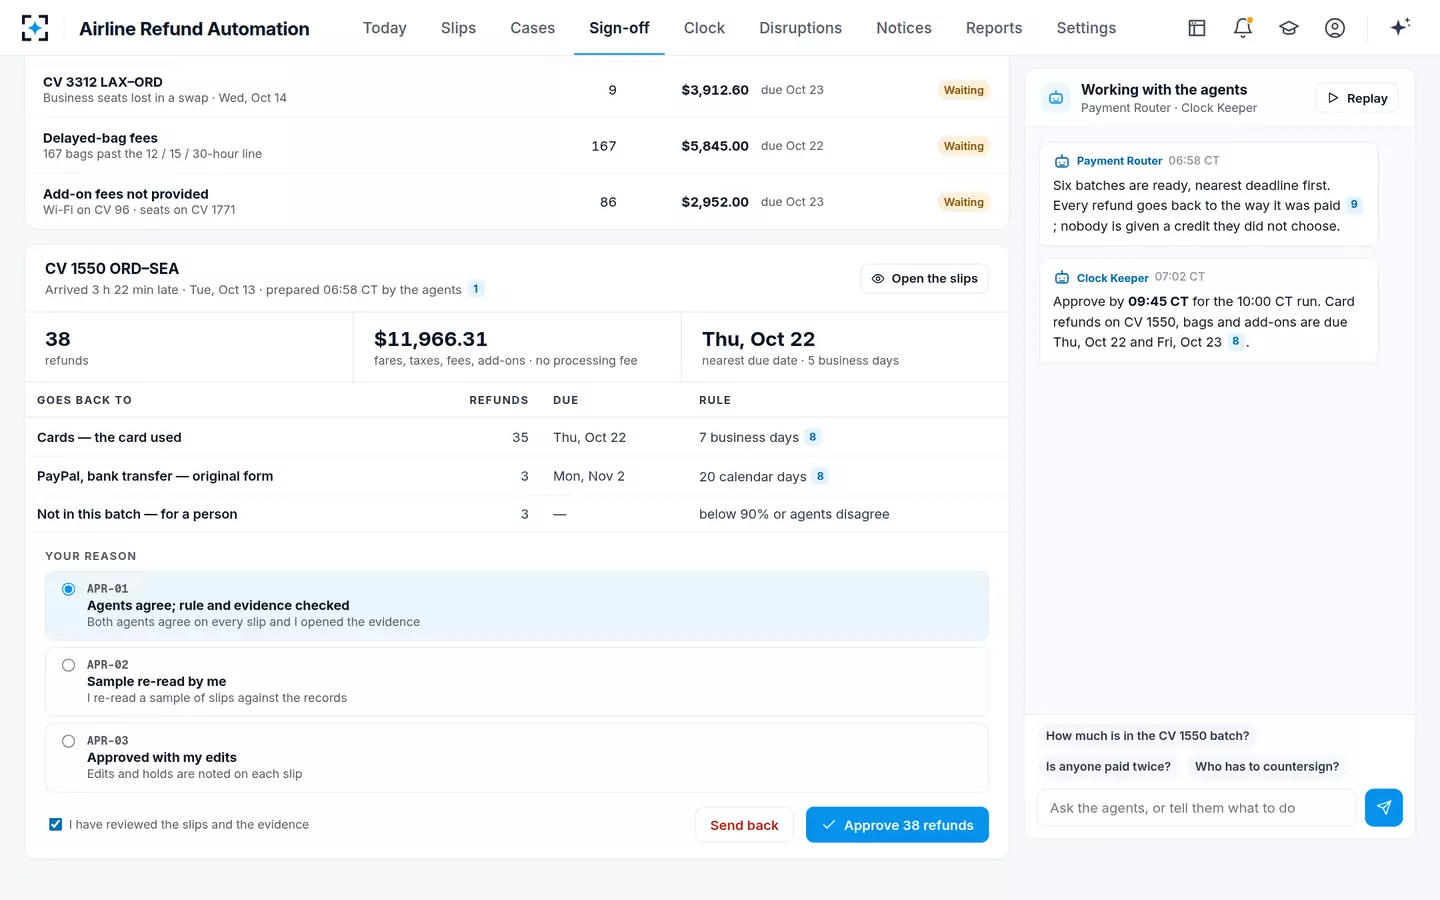Choose the Is anyone paid twice suggestion
This screenshot has height=900, width=1440.
pos(1108,767)
